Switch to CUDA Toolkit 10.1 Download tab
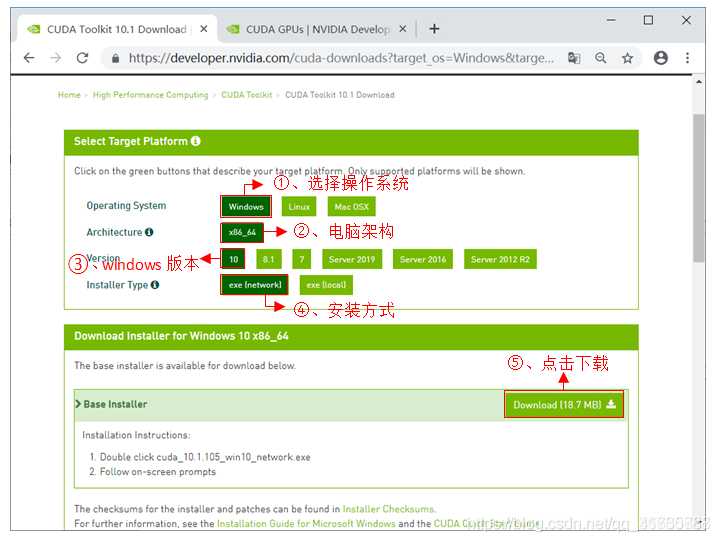The width and height of the screenshot is (720, 542). click(117, 29)
